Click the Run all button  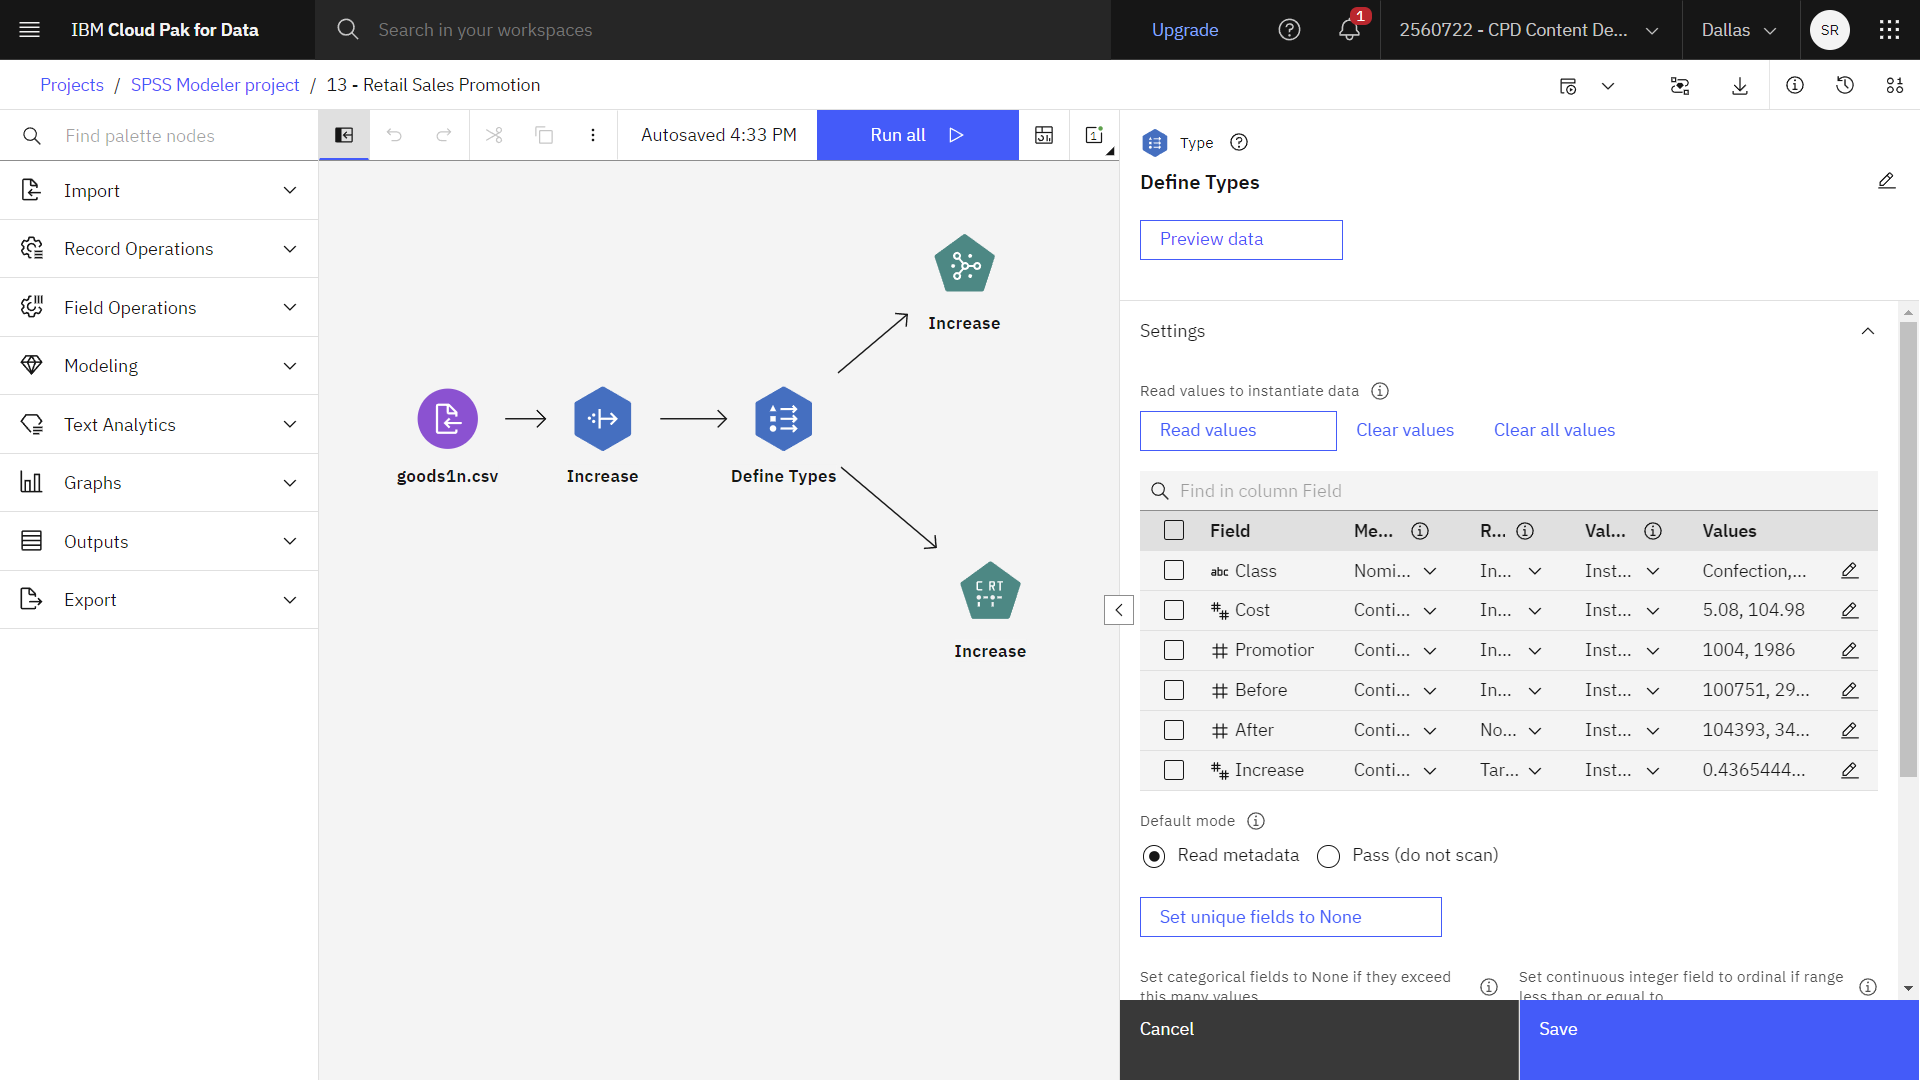[x=917, y=135]
